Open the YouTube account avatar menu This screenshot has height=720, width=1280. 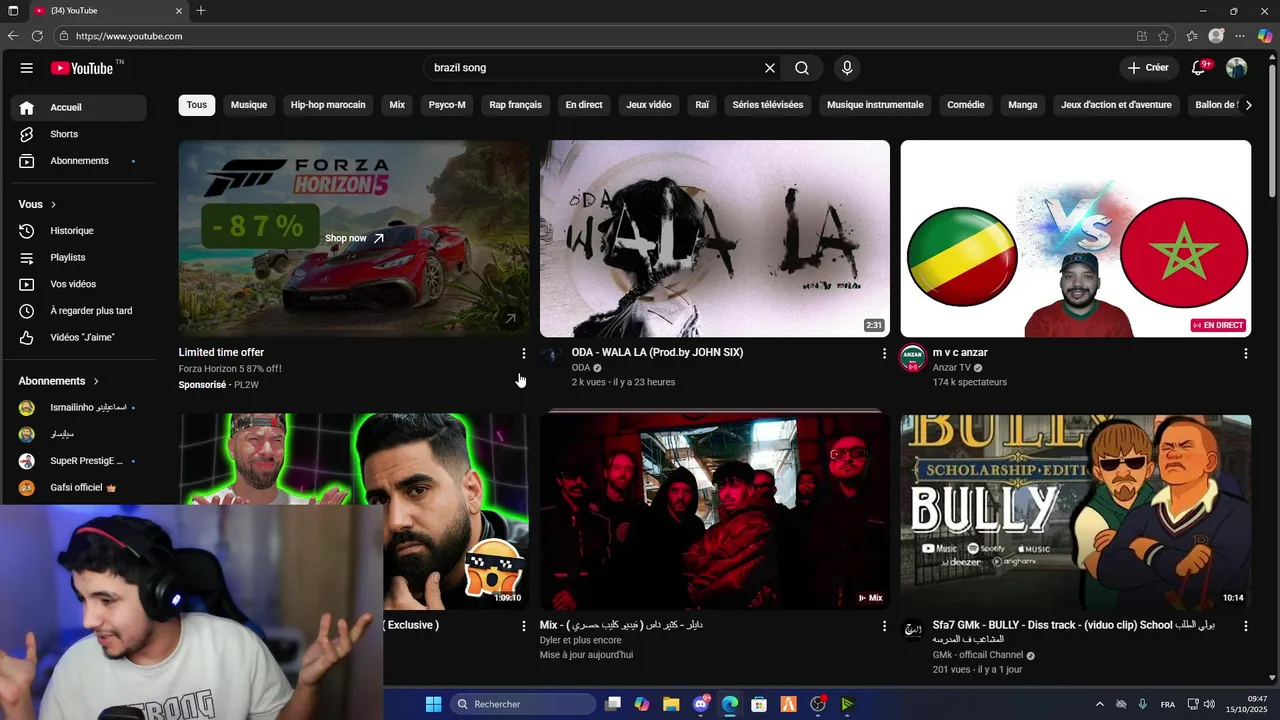point(1237,68)
